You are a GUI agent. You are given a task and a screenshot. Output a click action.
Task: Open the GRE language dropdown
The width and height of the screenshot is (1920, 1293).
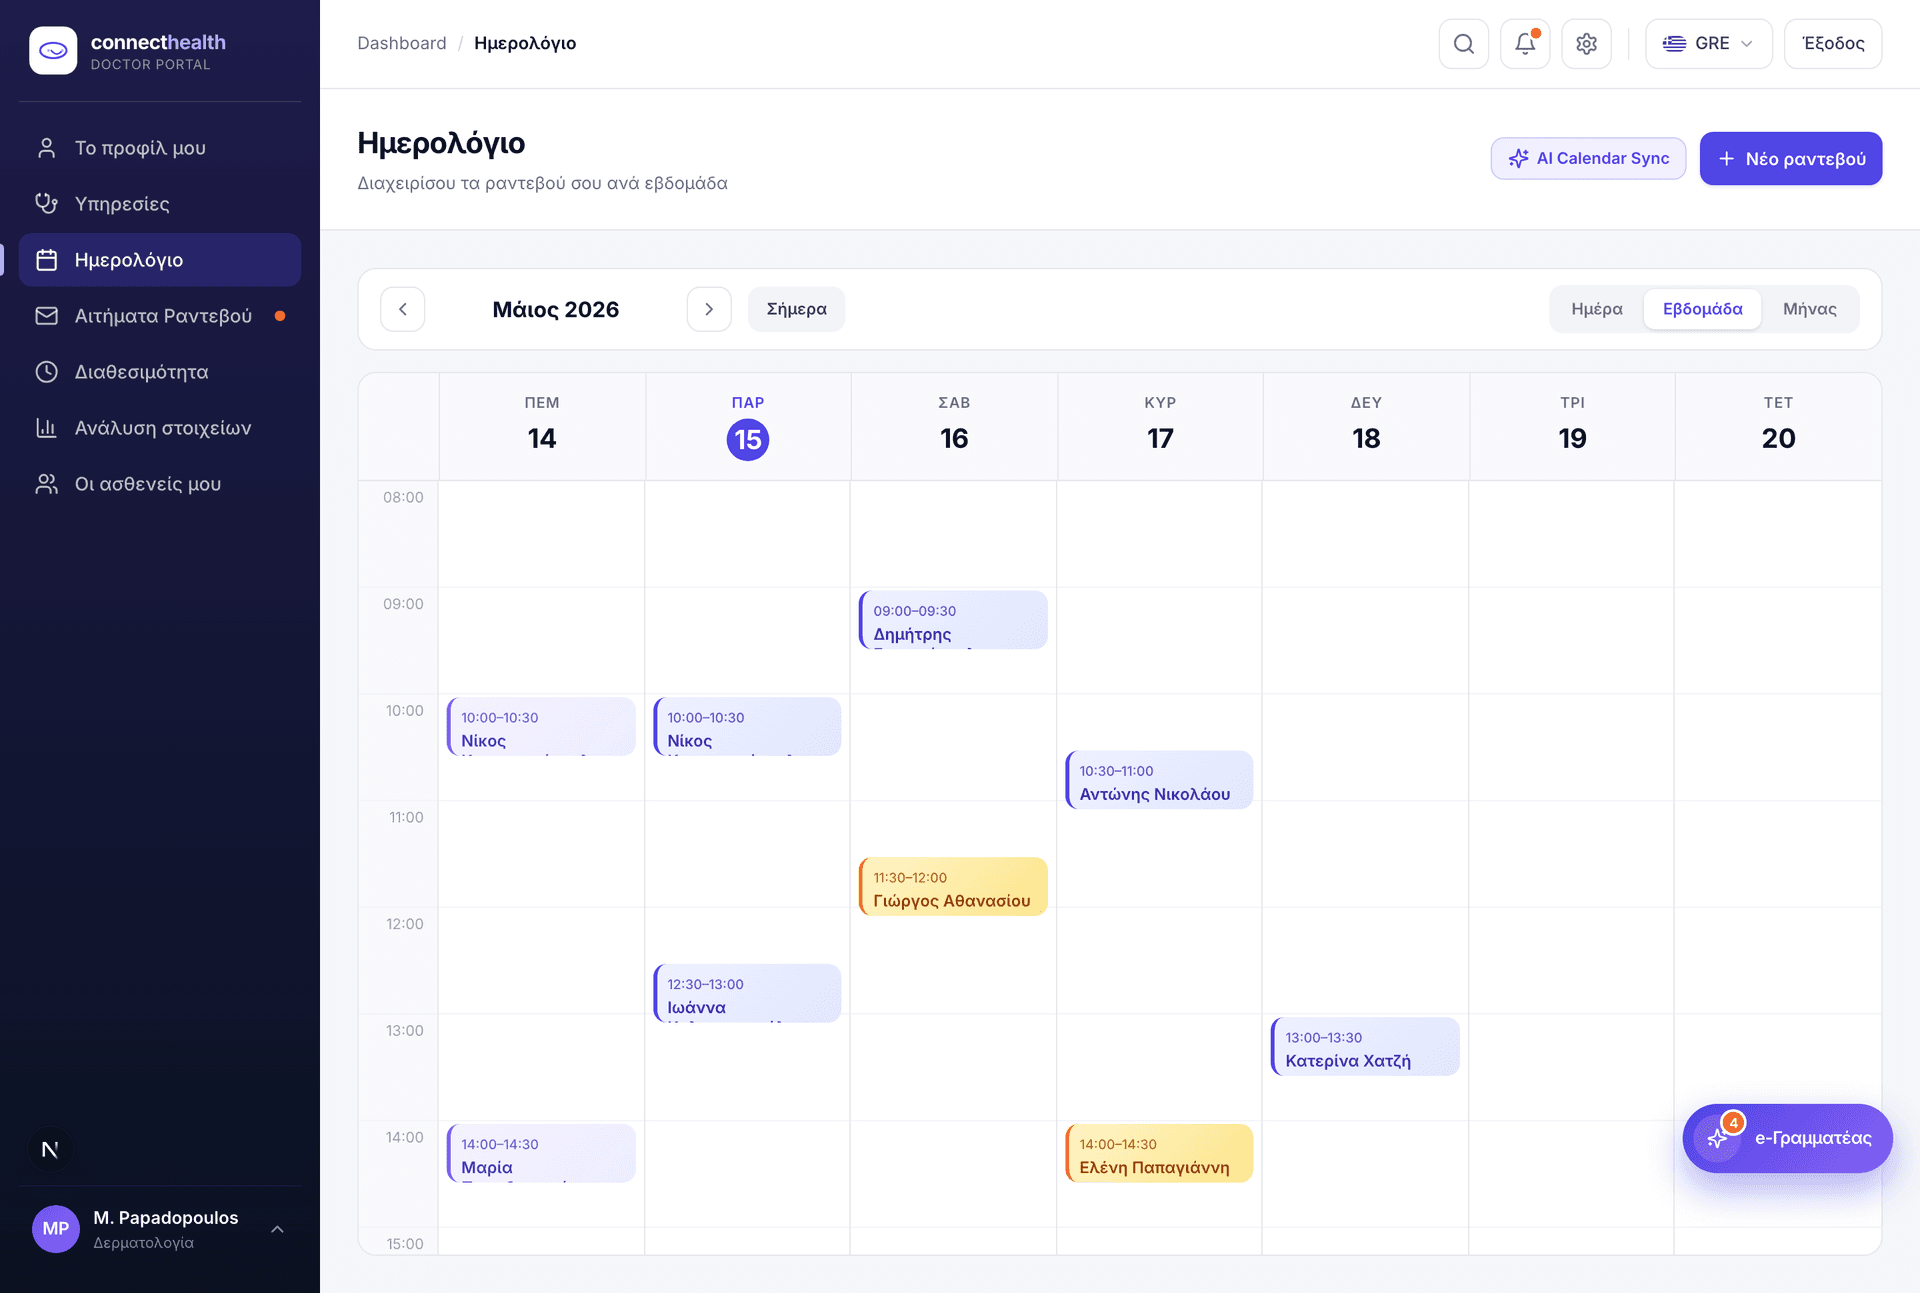click(1708, 44)
